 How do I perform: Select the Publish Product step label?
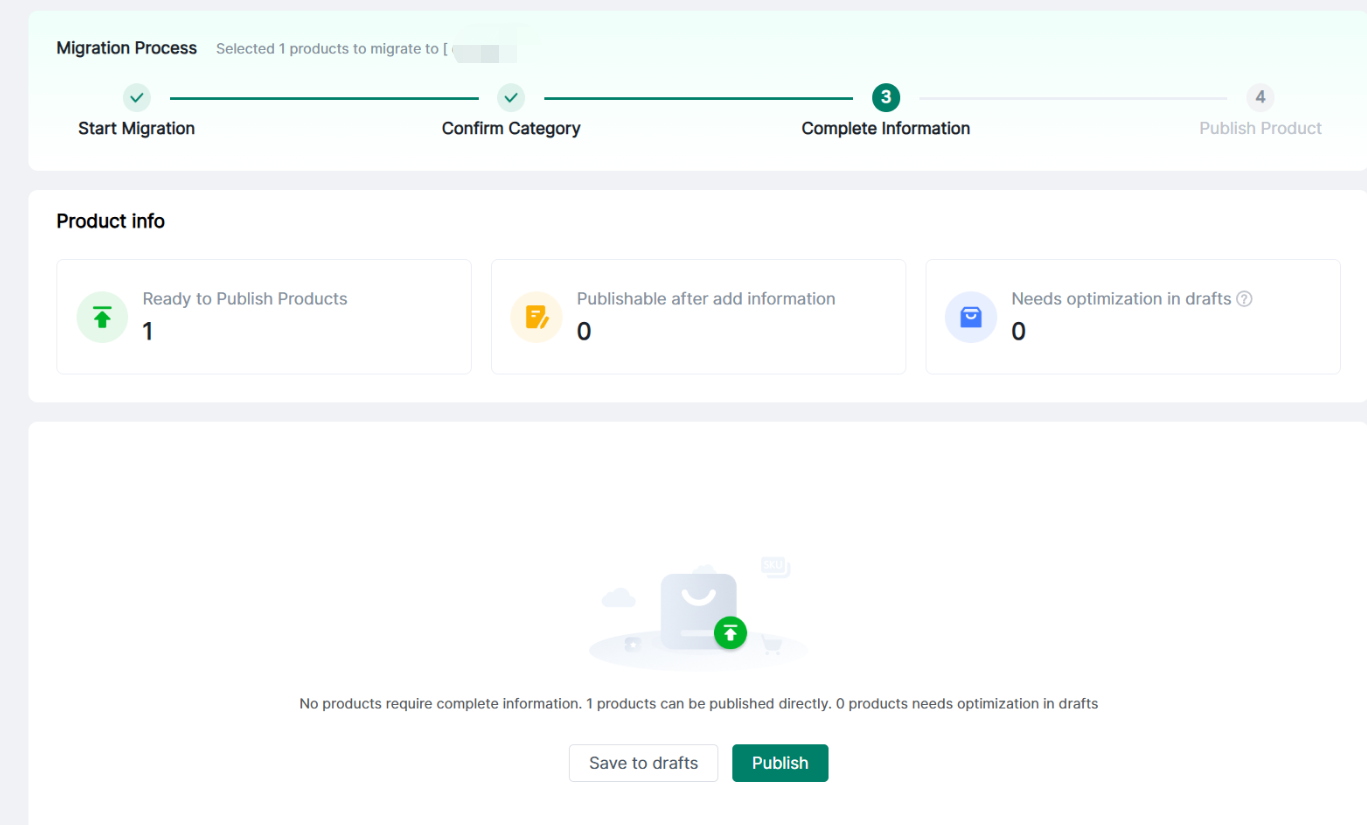(1260, 129)
